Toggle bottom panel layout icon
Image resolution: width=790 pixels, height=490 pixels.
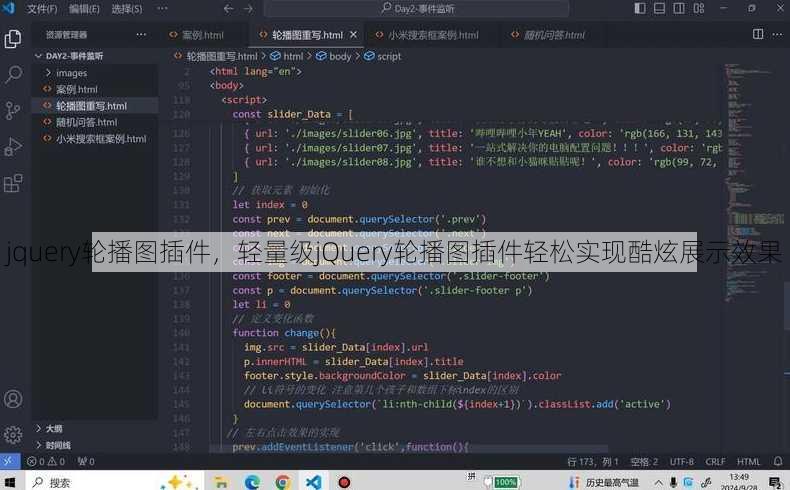660,8
